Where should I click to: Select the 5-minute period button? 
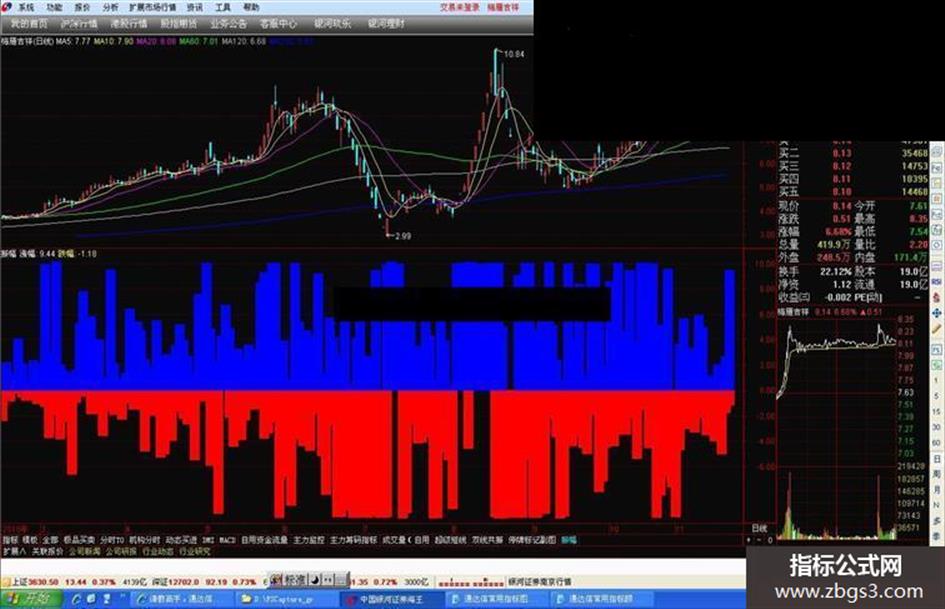coord(937,396)
